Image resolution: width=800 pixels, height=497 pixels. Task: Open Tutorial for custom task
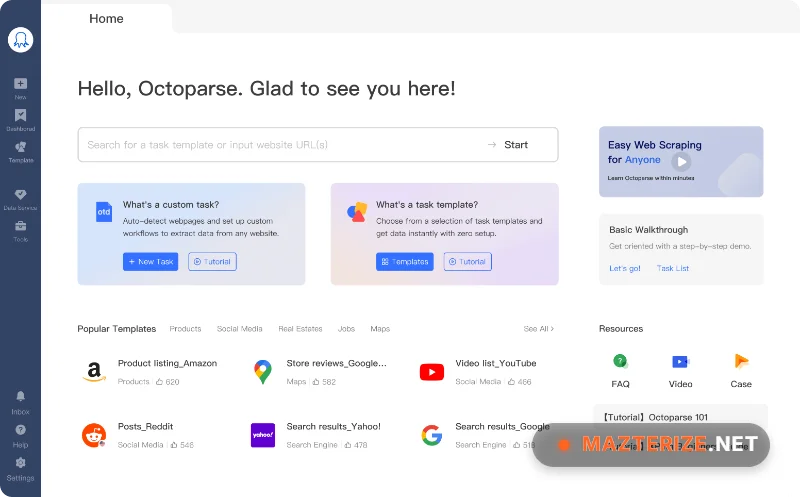point(212,261)
